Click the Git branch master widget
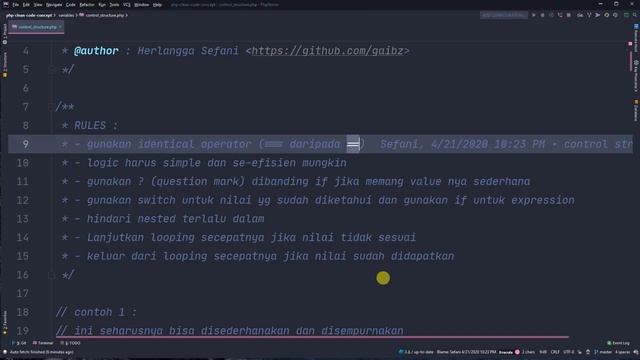 603,352
